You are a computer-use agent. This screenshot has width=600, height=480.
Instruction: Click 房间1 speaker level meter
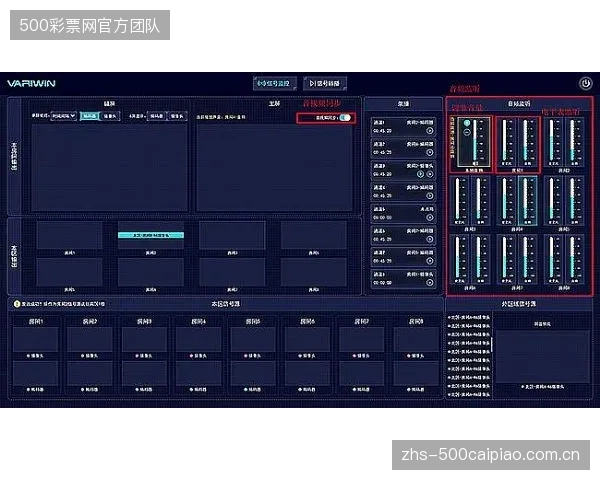528,142
